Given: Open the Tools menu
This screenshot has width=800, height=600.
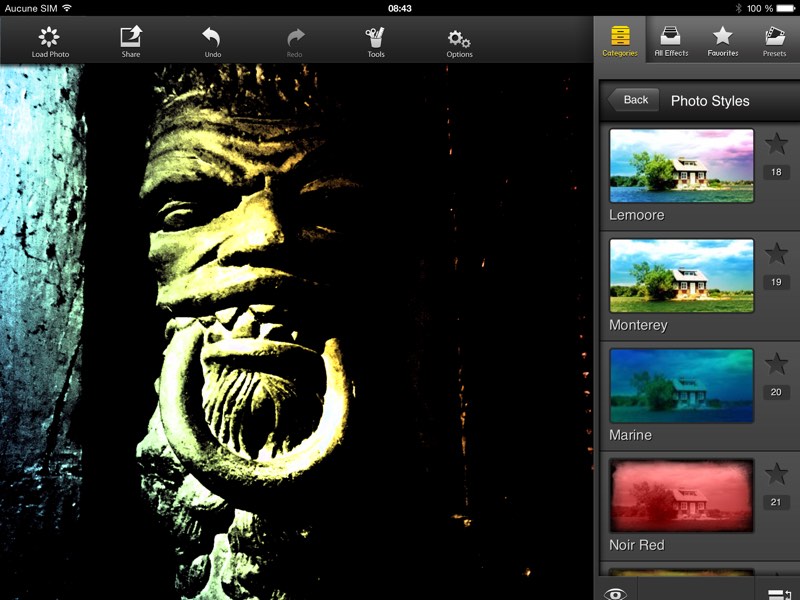Looking at the screenshot, I should [x=376, y=42].
